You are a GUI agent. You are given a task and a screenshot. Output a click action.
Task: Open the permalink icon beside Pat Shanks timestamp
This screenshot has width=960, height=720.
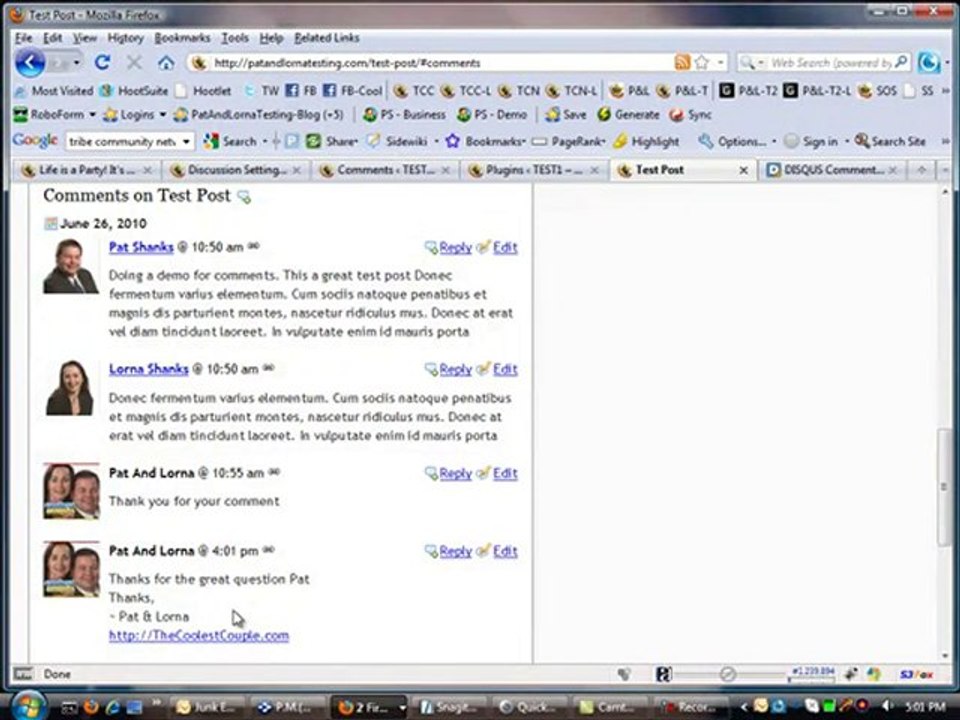pyautogui.click(x=253, y=246)
